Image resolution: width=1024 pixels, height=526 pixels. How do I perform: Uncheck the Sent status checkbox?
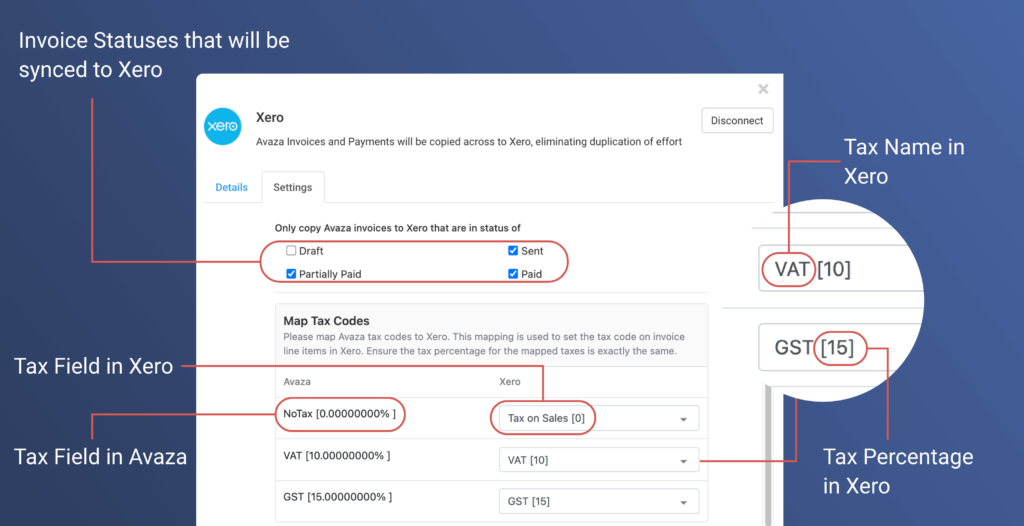pyautogui.click(x=513, y=251)
